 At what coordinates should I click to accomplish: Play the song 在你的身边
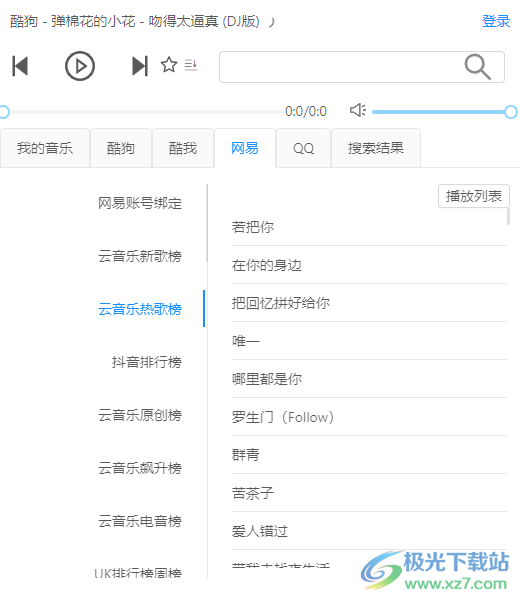369,265
